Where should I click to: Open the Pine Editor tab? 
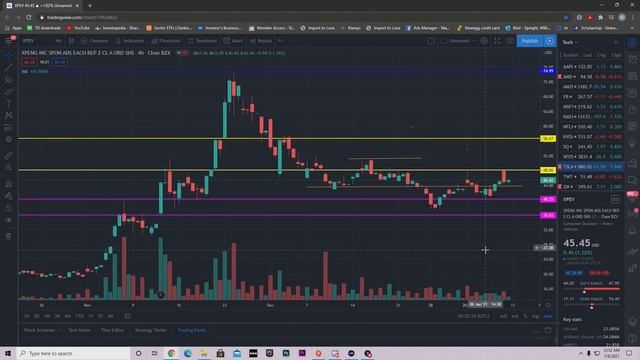[x=113, y=330]
